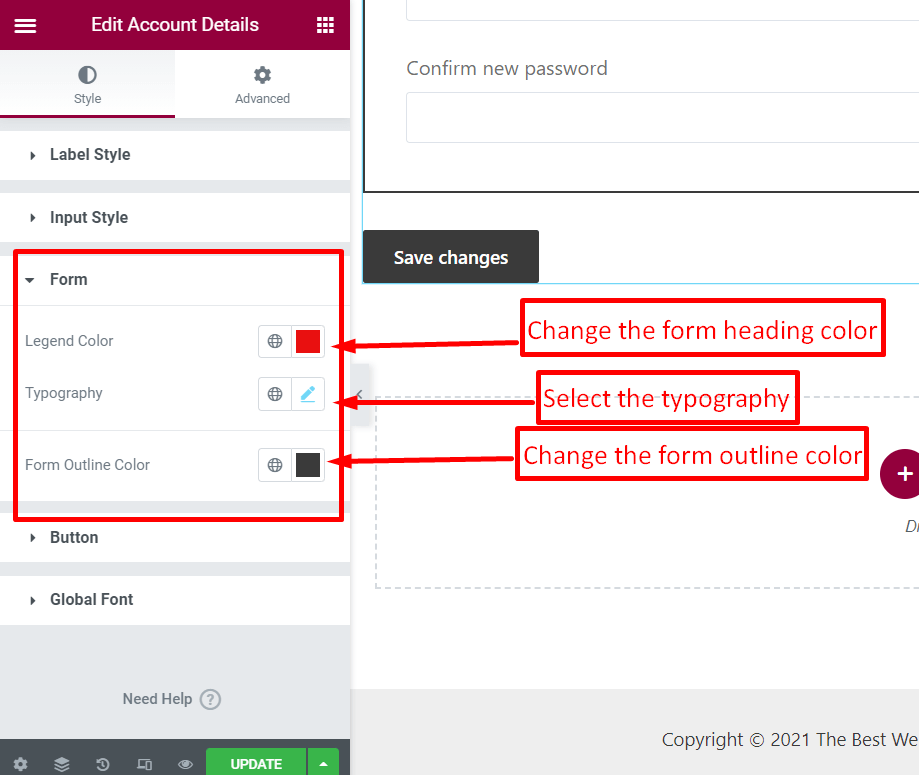This screenshot has width=919, height=775.
Task: Open page Settings with the gear icon
Action: click(21, 763)
